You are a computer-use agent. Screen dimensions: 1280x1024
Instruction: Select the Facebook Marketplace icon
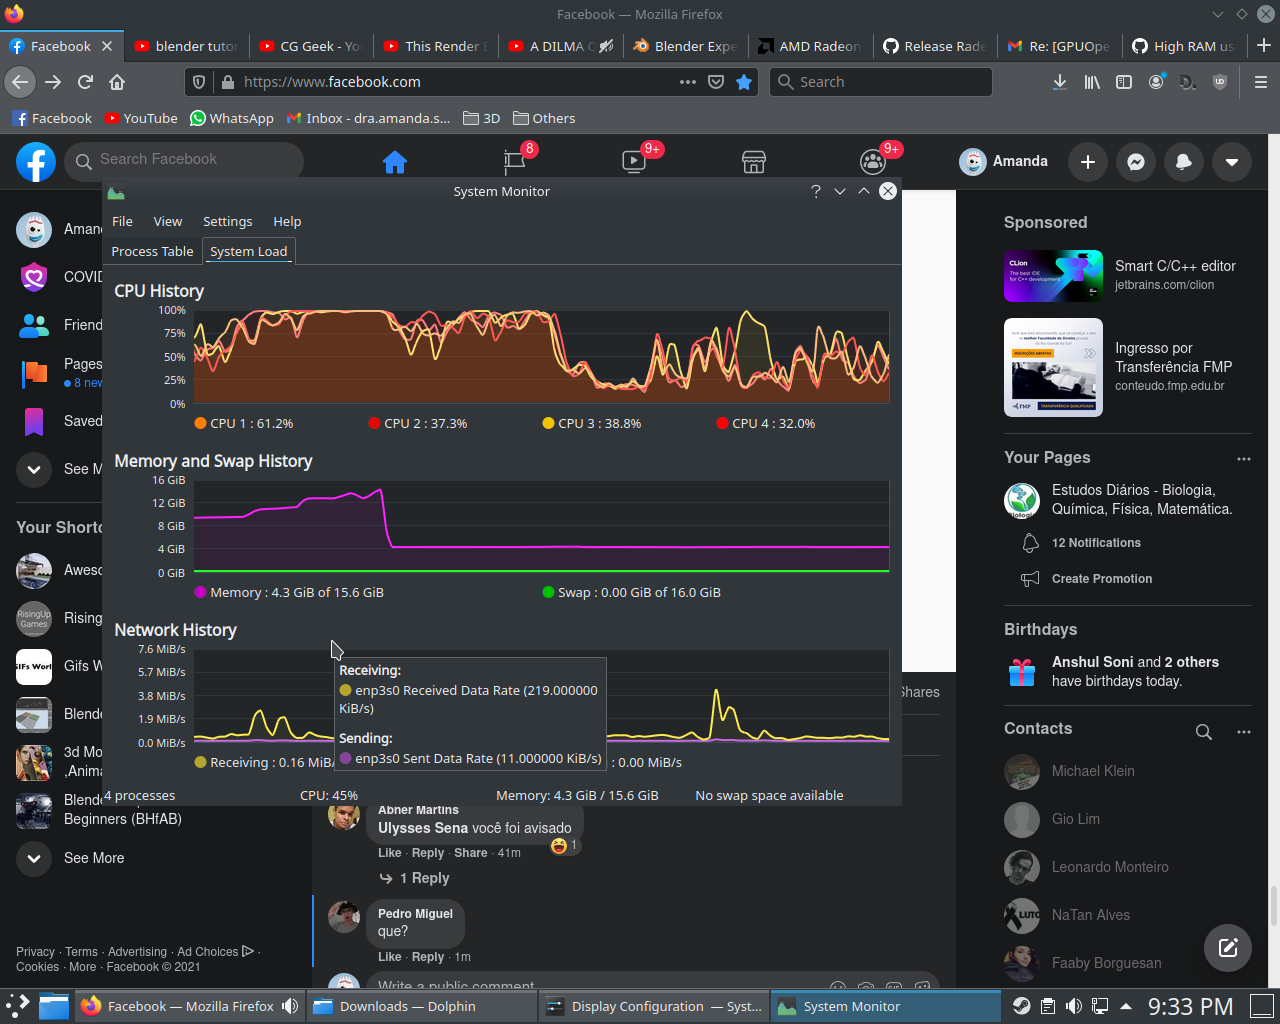[753, 160]
